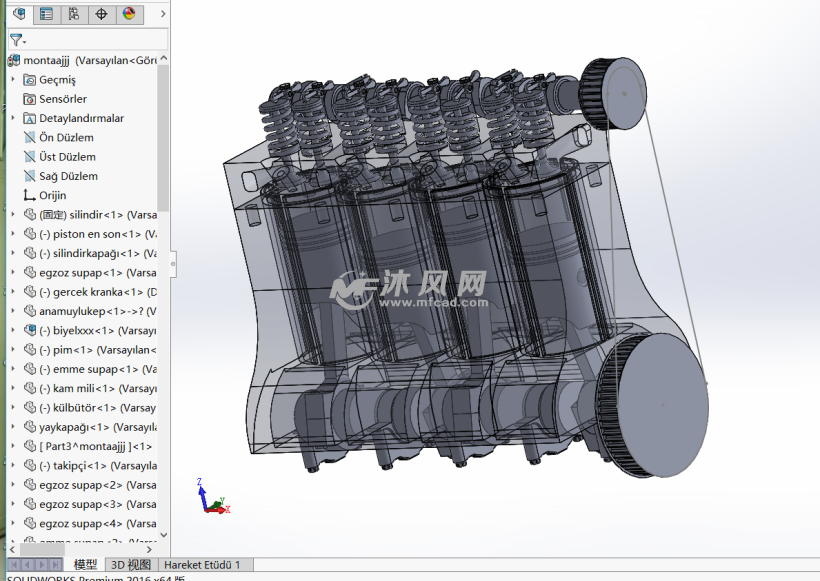This screenshot has height=581, width=820.
Task: Select the Ön Düzlem plane
Action: pos(66,138)
